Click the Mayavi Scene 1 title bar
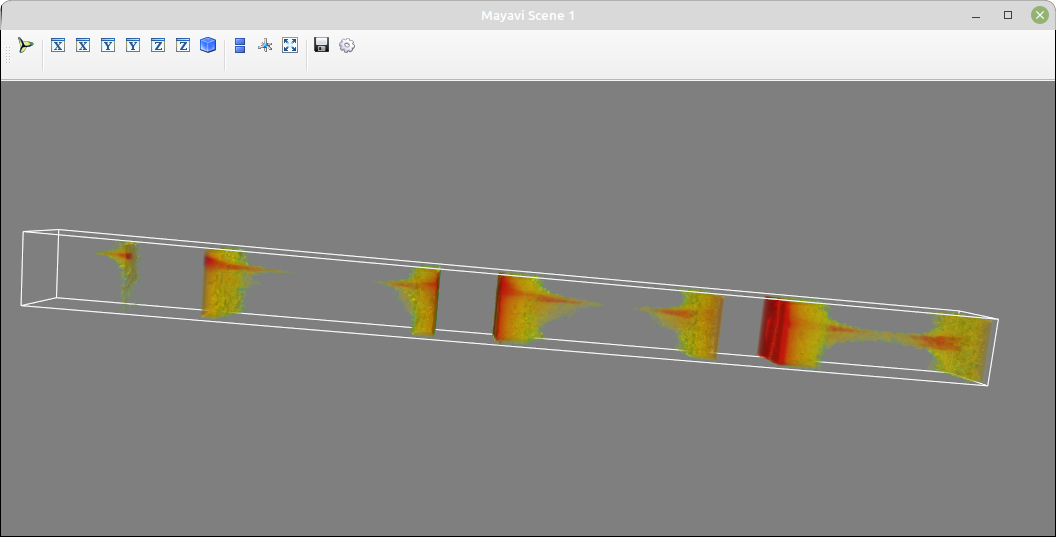 pos(528,15)
